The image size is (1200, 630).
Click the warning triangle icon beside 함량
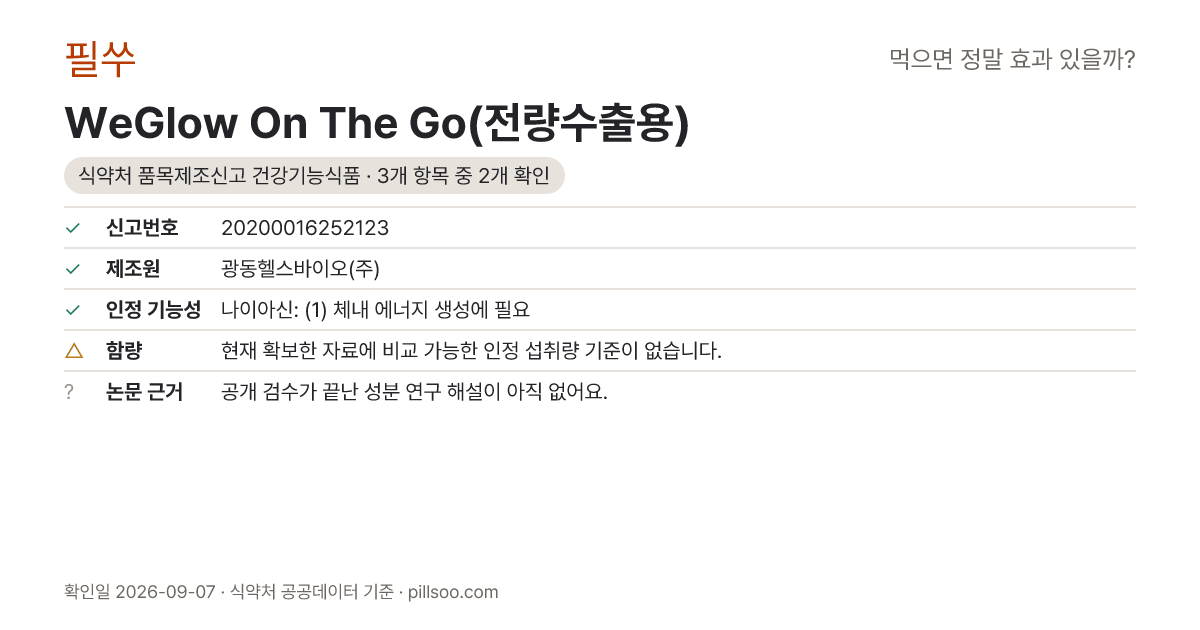[73, 350]
